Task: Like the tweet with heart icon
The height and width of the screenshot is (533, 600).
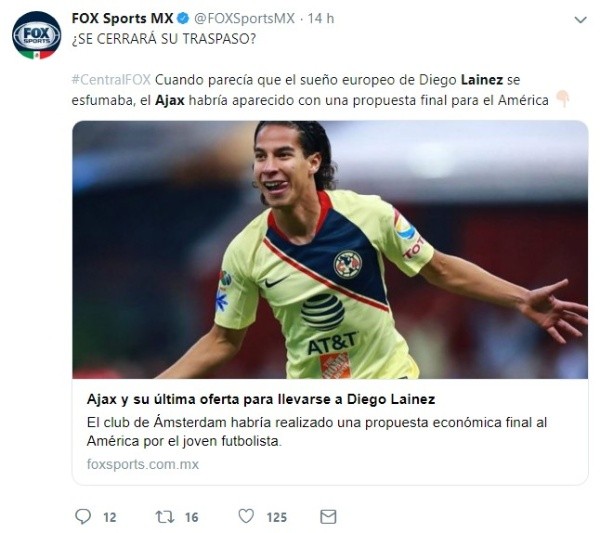Action: (x=246, y=516)
